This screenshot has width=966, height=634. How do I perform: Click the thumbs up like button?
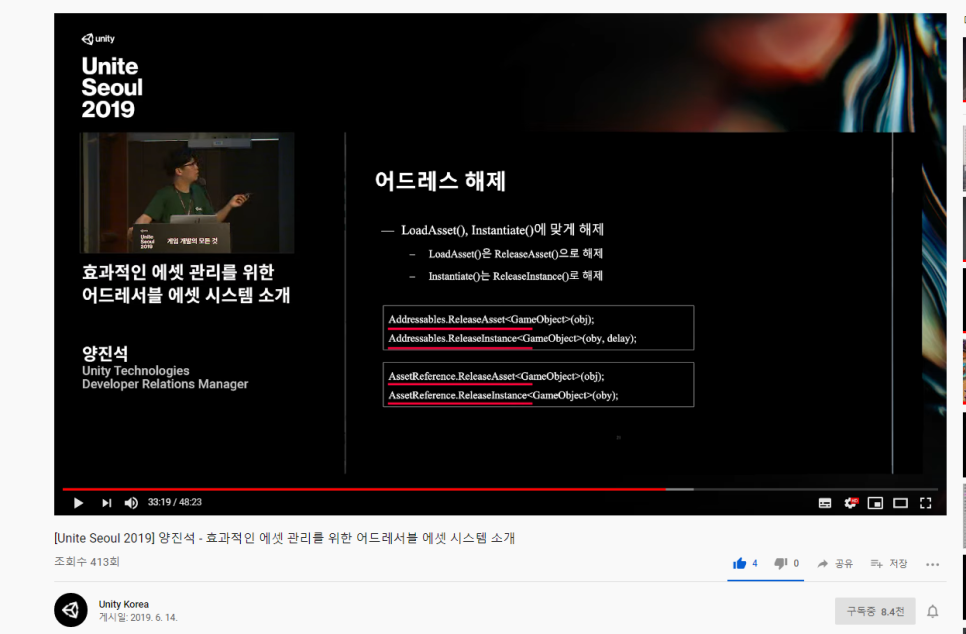[x=740, y=564]
